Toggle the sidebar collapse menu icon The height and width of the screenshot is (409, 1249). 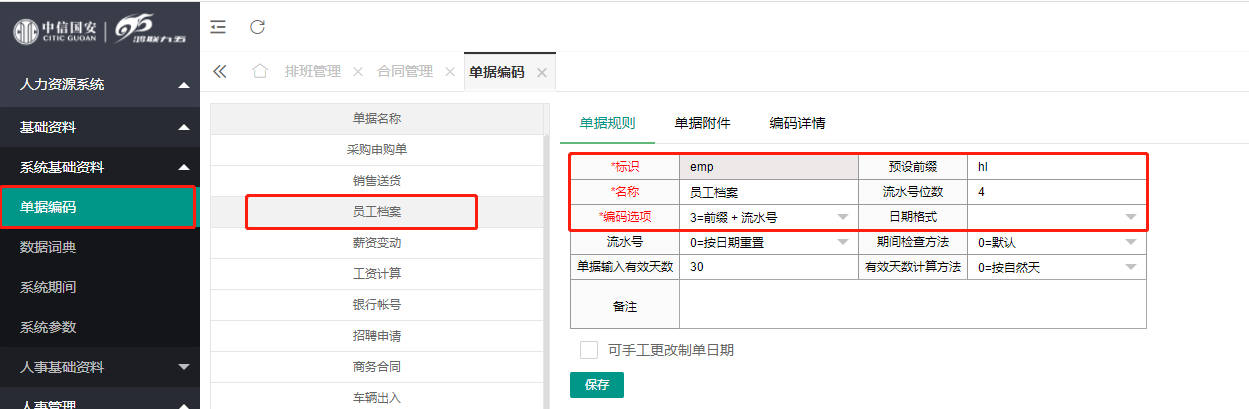[218, 27]
